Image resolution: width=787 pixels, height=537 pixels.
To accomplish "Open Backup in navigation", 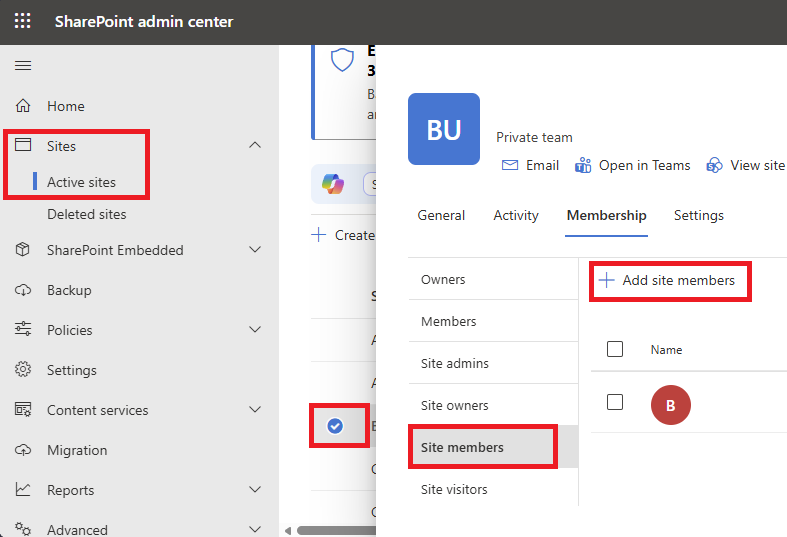I will [x=69, y=290].
